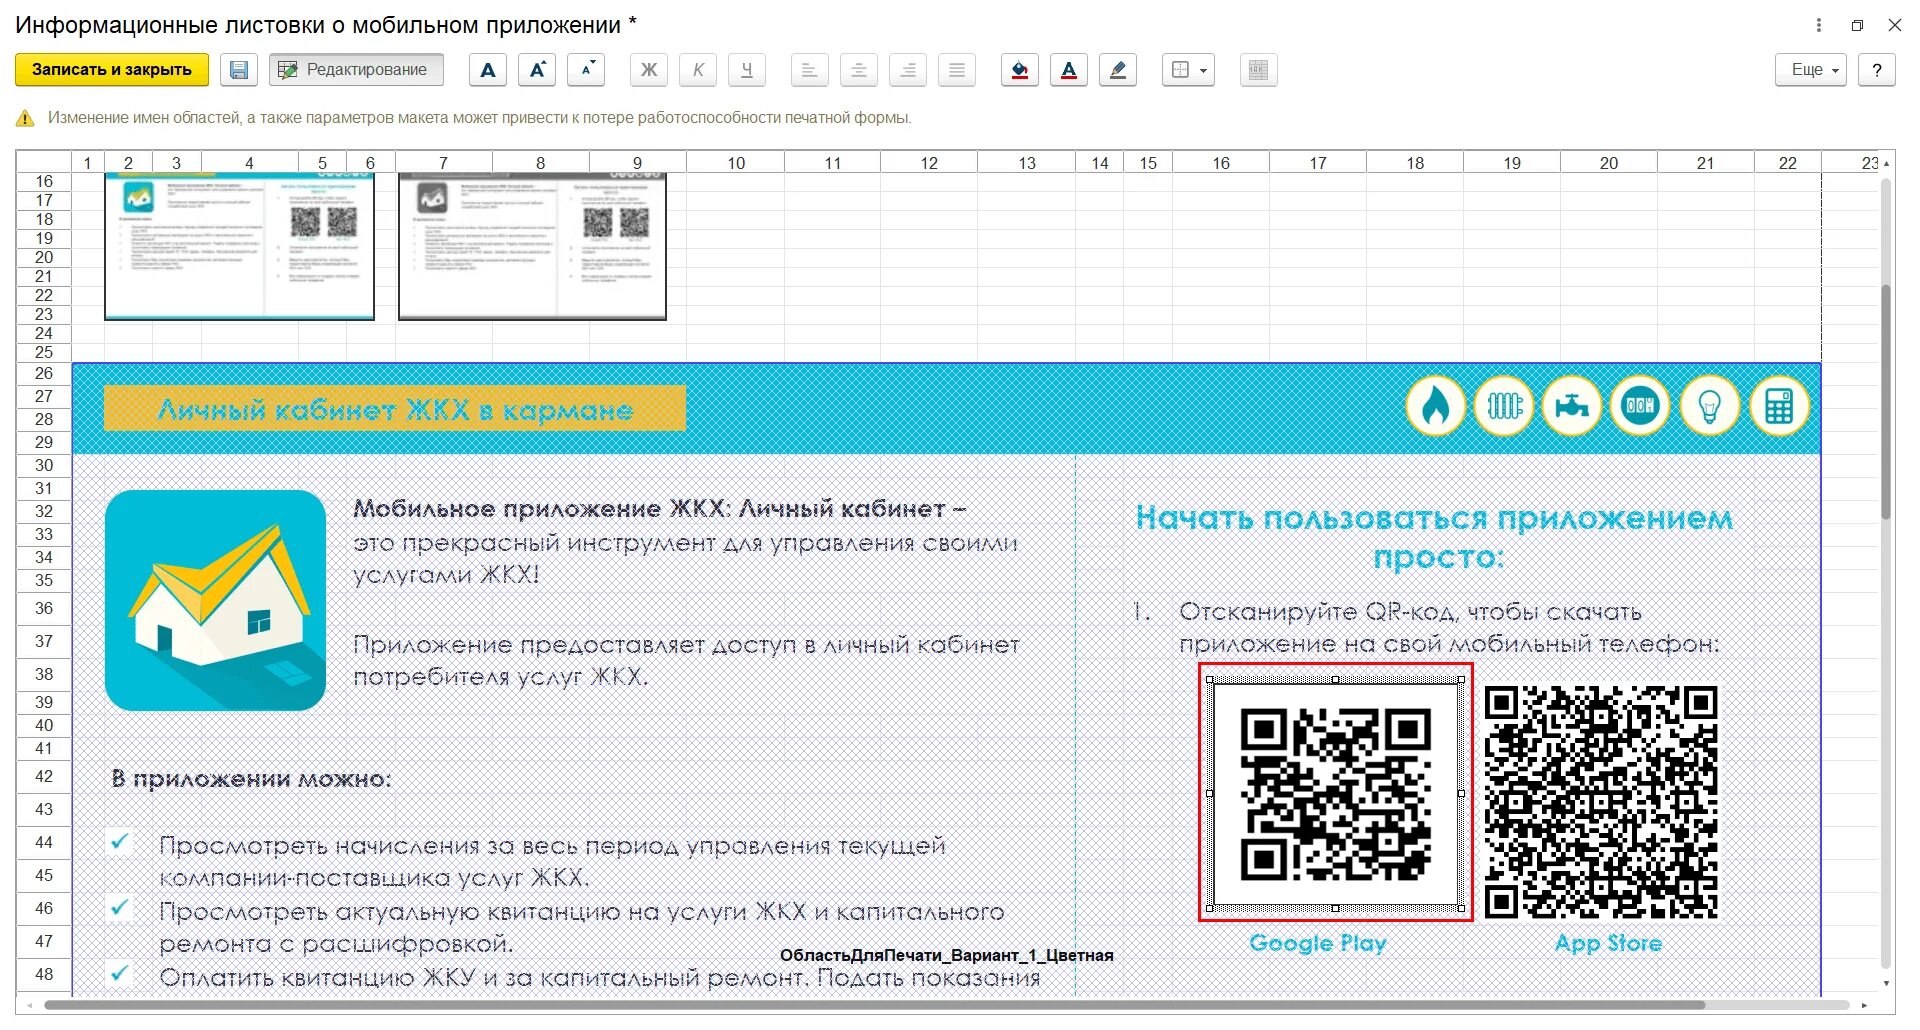The image size is (1920, 1030).
Task: Toggle bold formatting (Ж)
Action: pos(649,70)
